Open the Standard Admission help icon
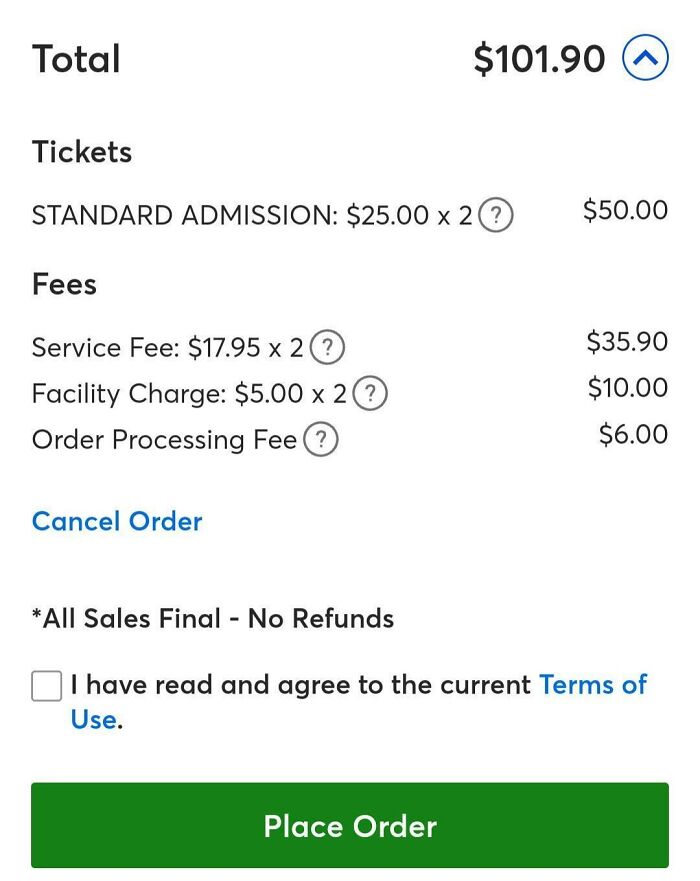This screenshot has height=881, width=700. coord(496,214)
